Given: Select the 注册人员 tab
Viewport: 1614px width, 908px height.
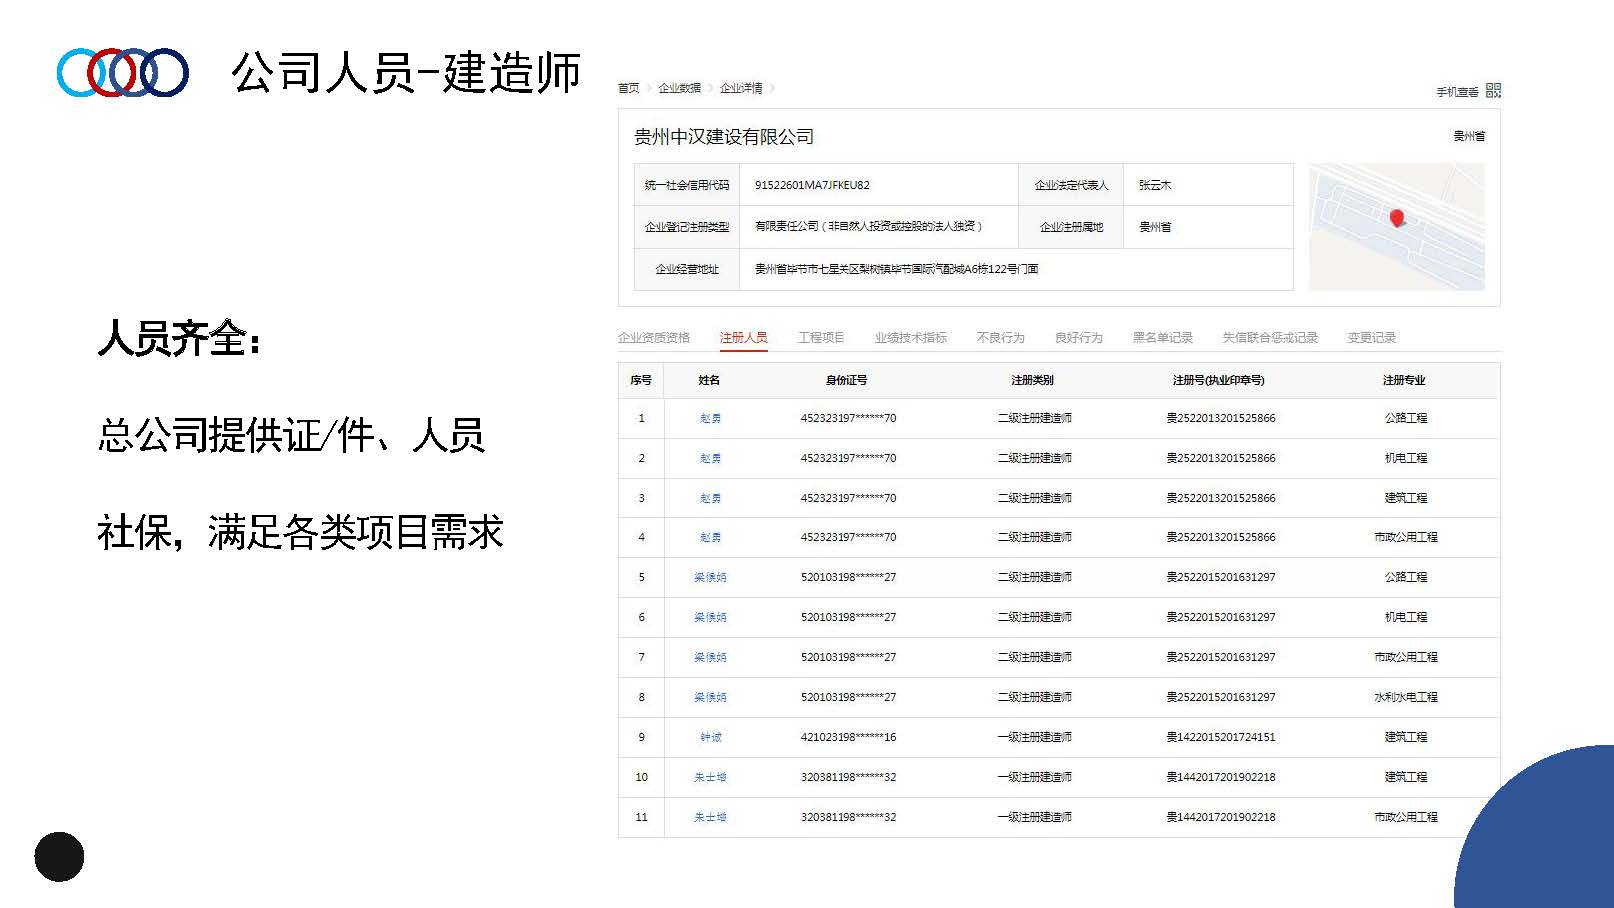Looking at the screenshot, I should [x=743, y=338].
